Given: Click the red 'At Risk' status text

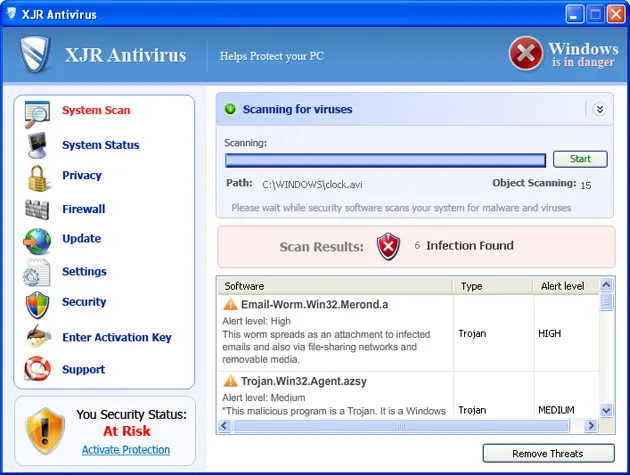Looking at the screenshot, I should (127, 431).
